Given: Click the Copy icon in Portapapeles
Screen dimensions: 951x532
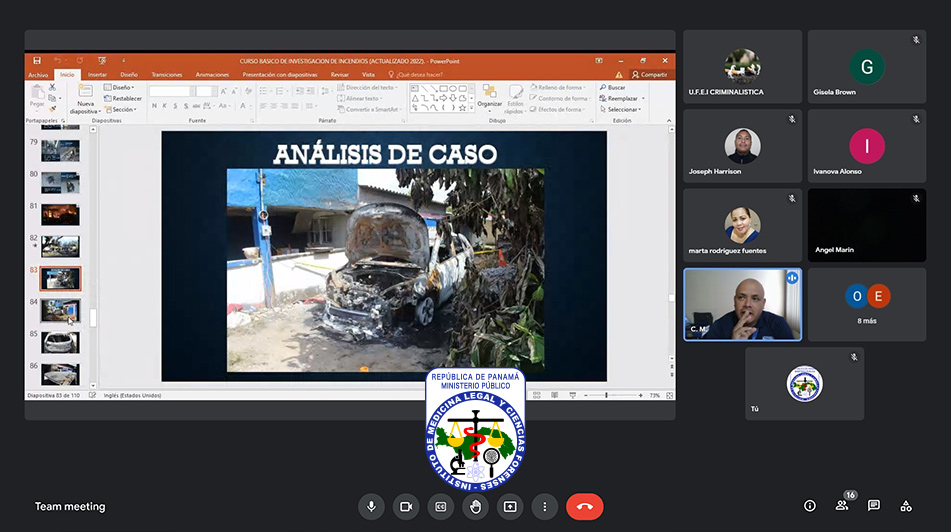Looking at the screenshot, I should (52, 98).
